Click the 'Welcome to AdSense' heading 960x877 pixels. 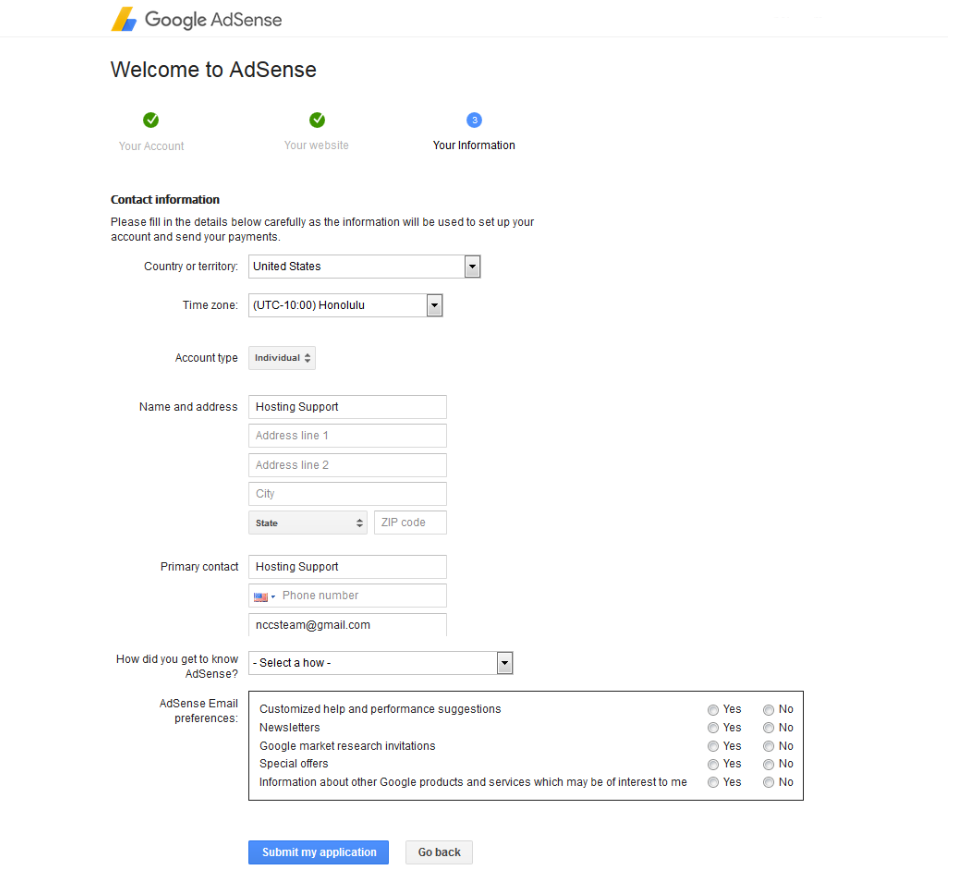click(x=214, y=70)
